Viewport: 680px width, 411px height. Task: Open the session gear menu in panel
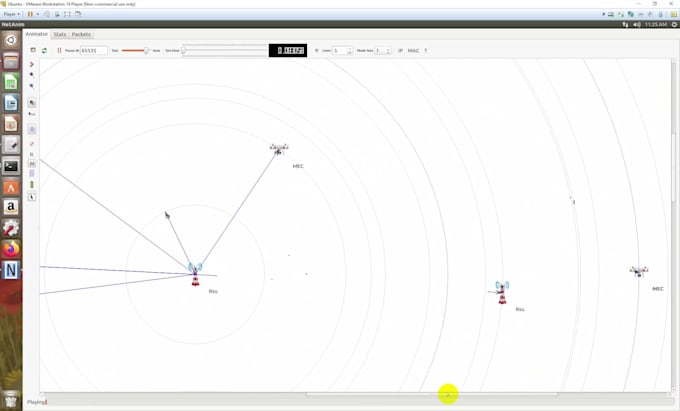point(674,24)
